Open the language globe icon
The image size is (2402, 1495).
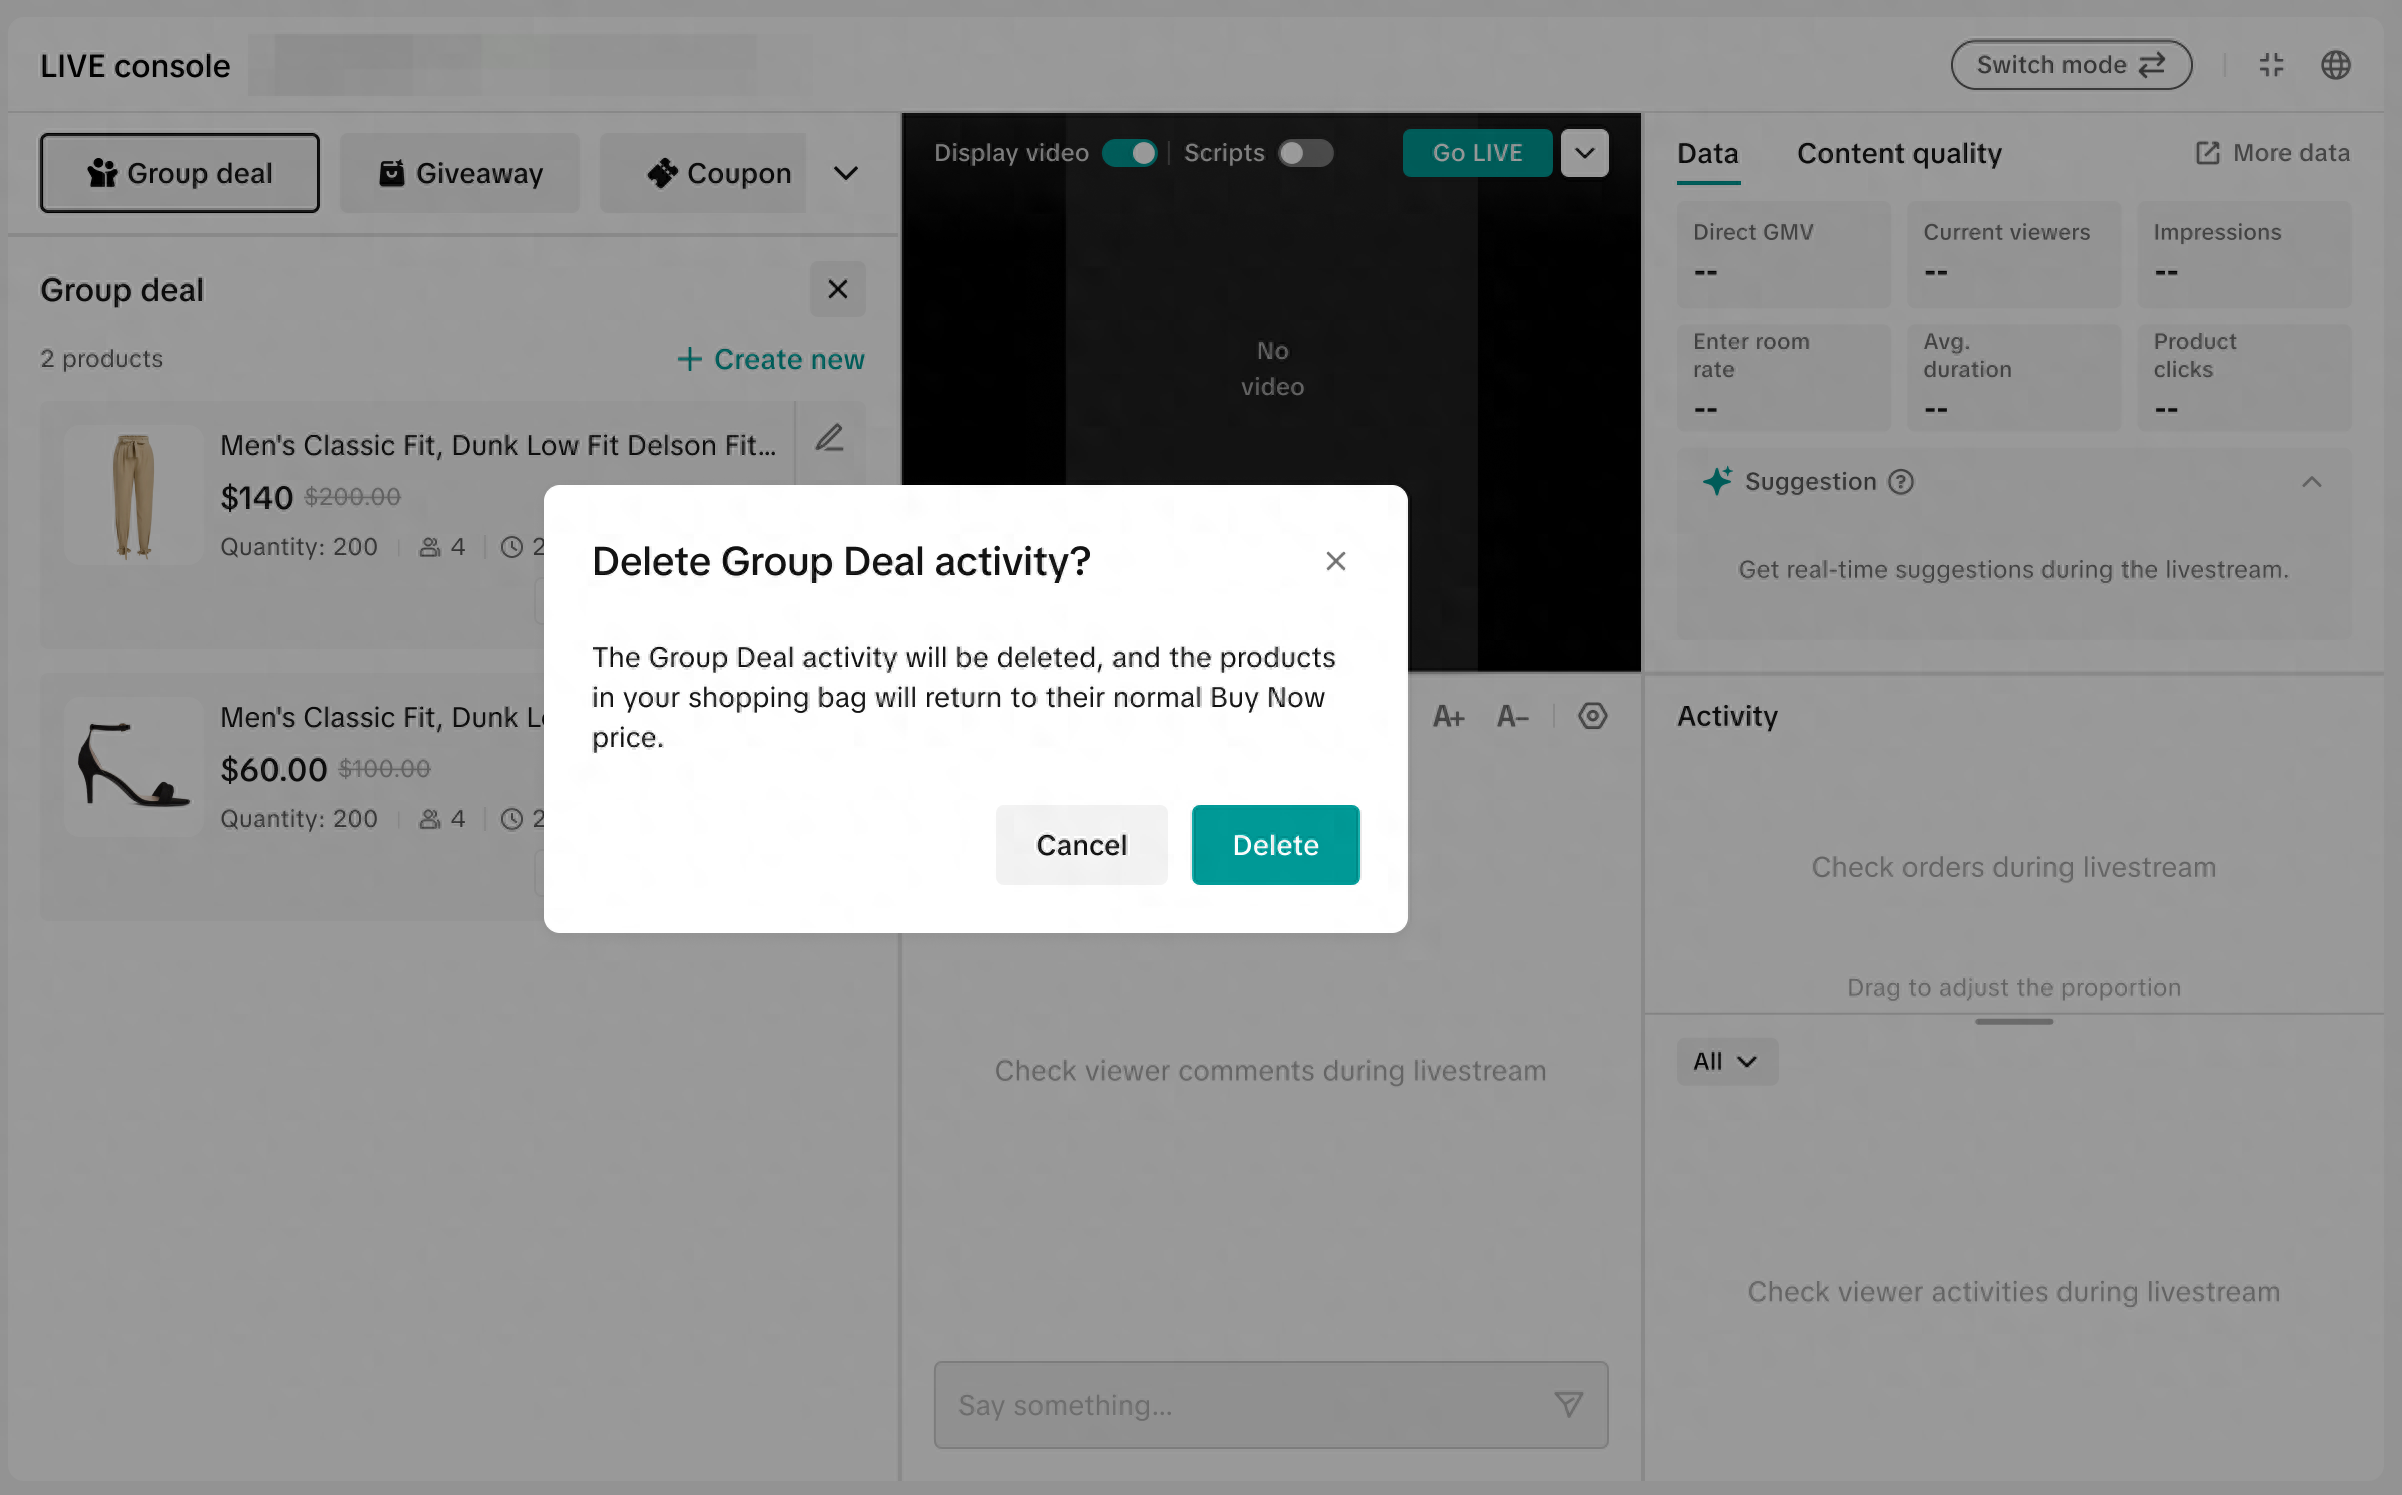click(x=2335, y=65)
